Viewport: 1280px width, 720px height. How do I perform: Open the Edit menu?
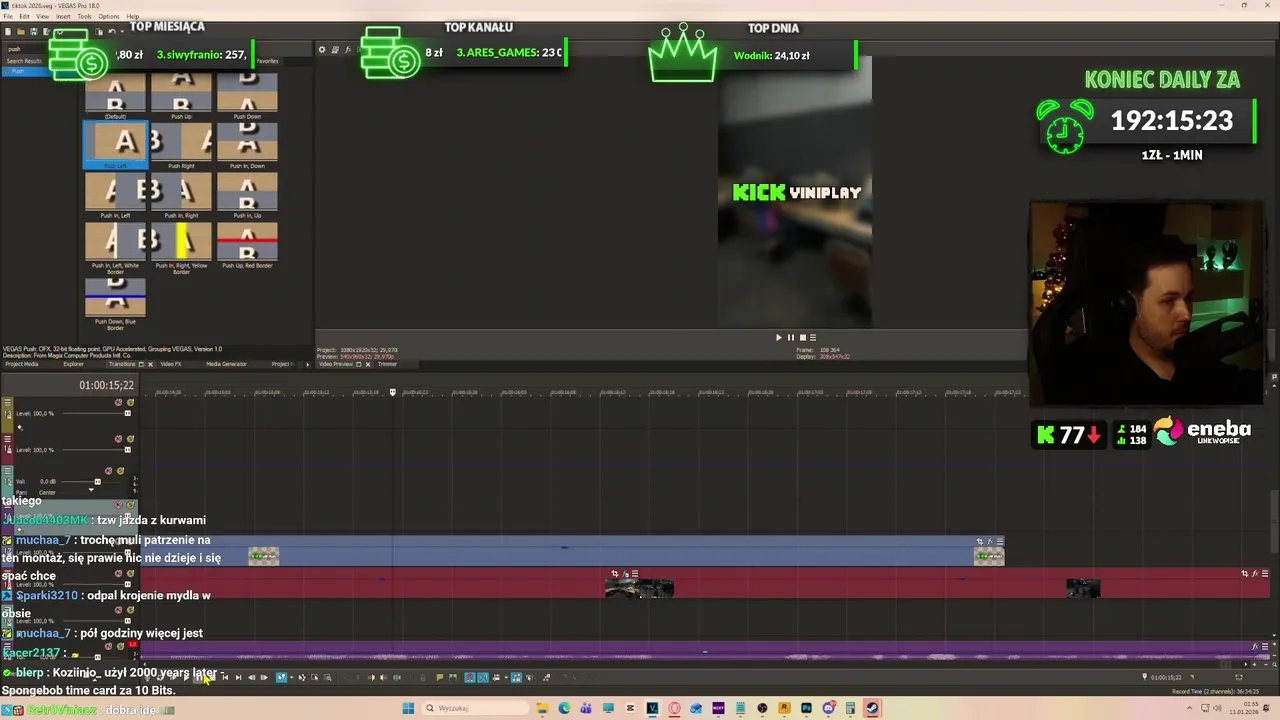pyautogui.click(x=24, y=16)
